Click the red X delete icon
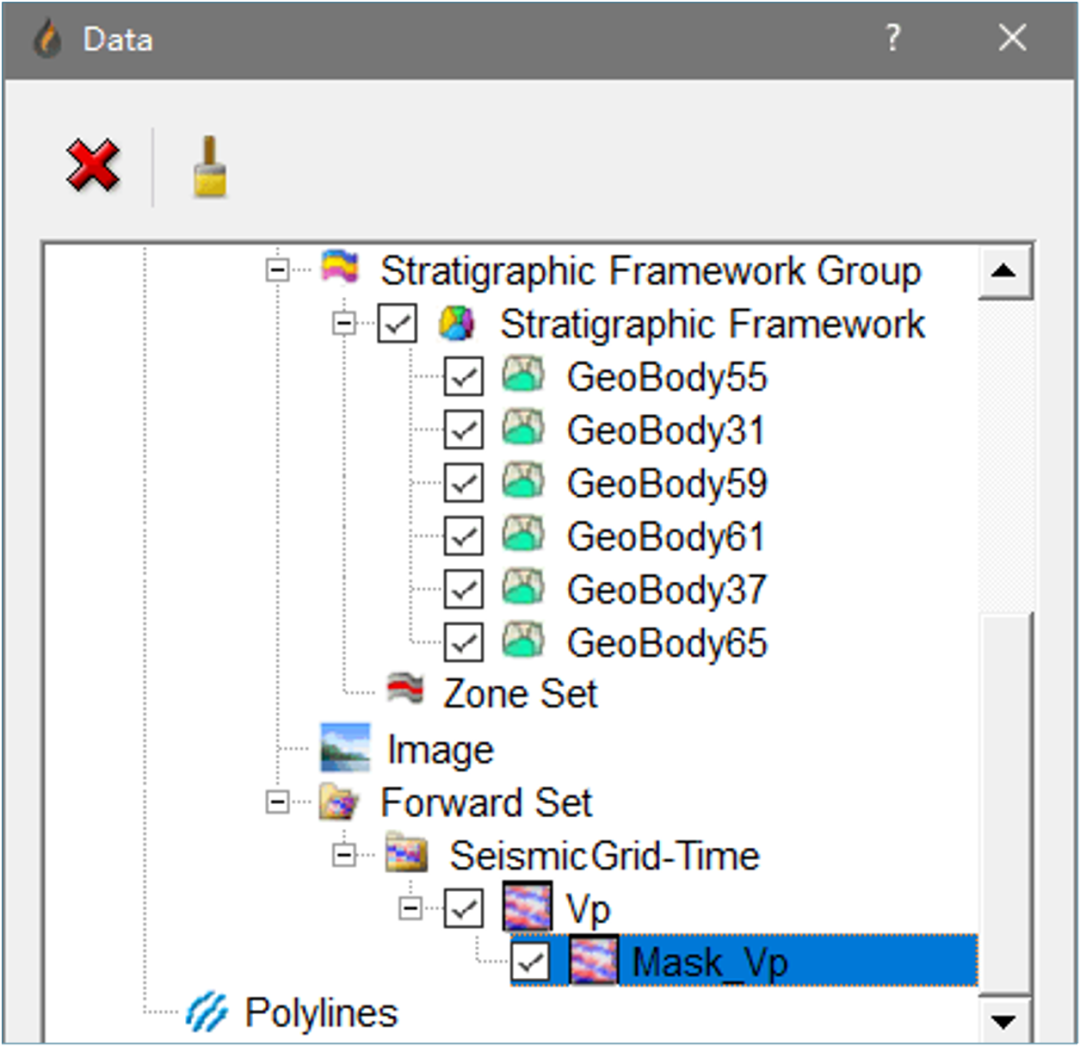Viewport: 1080px width, 1046px height. coord(92,166)
